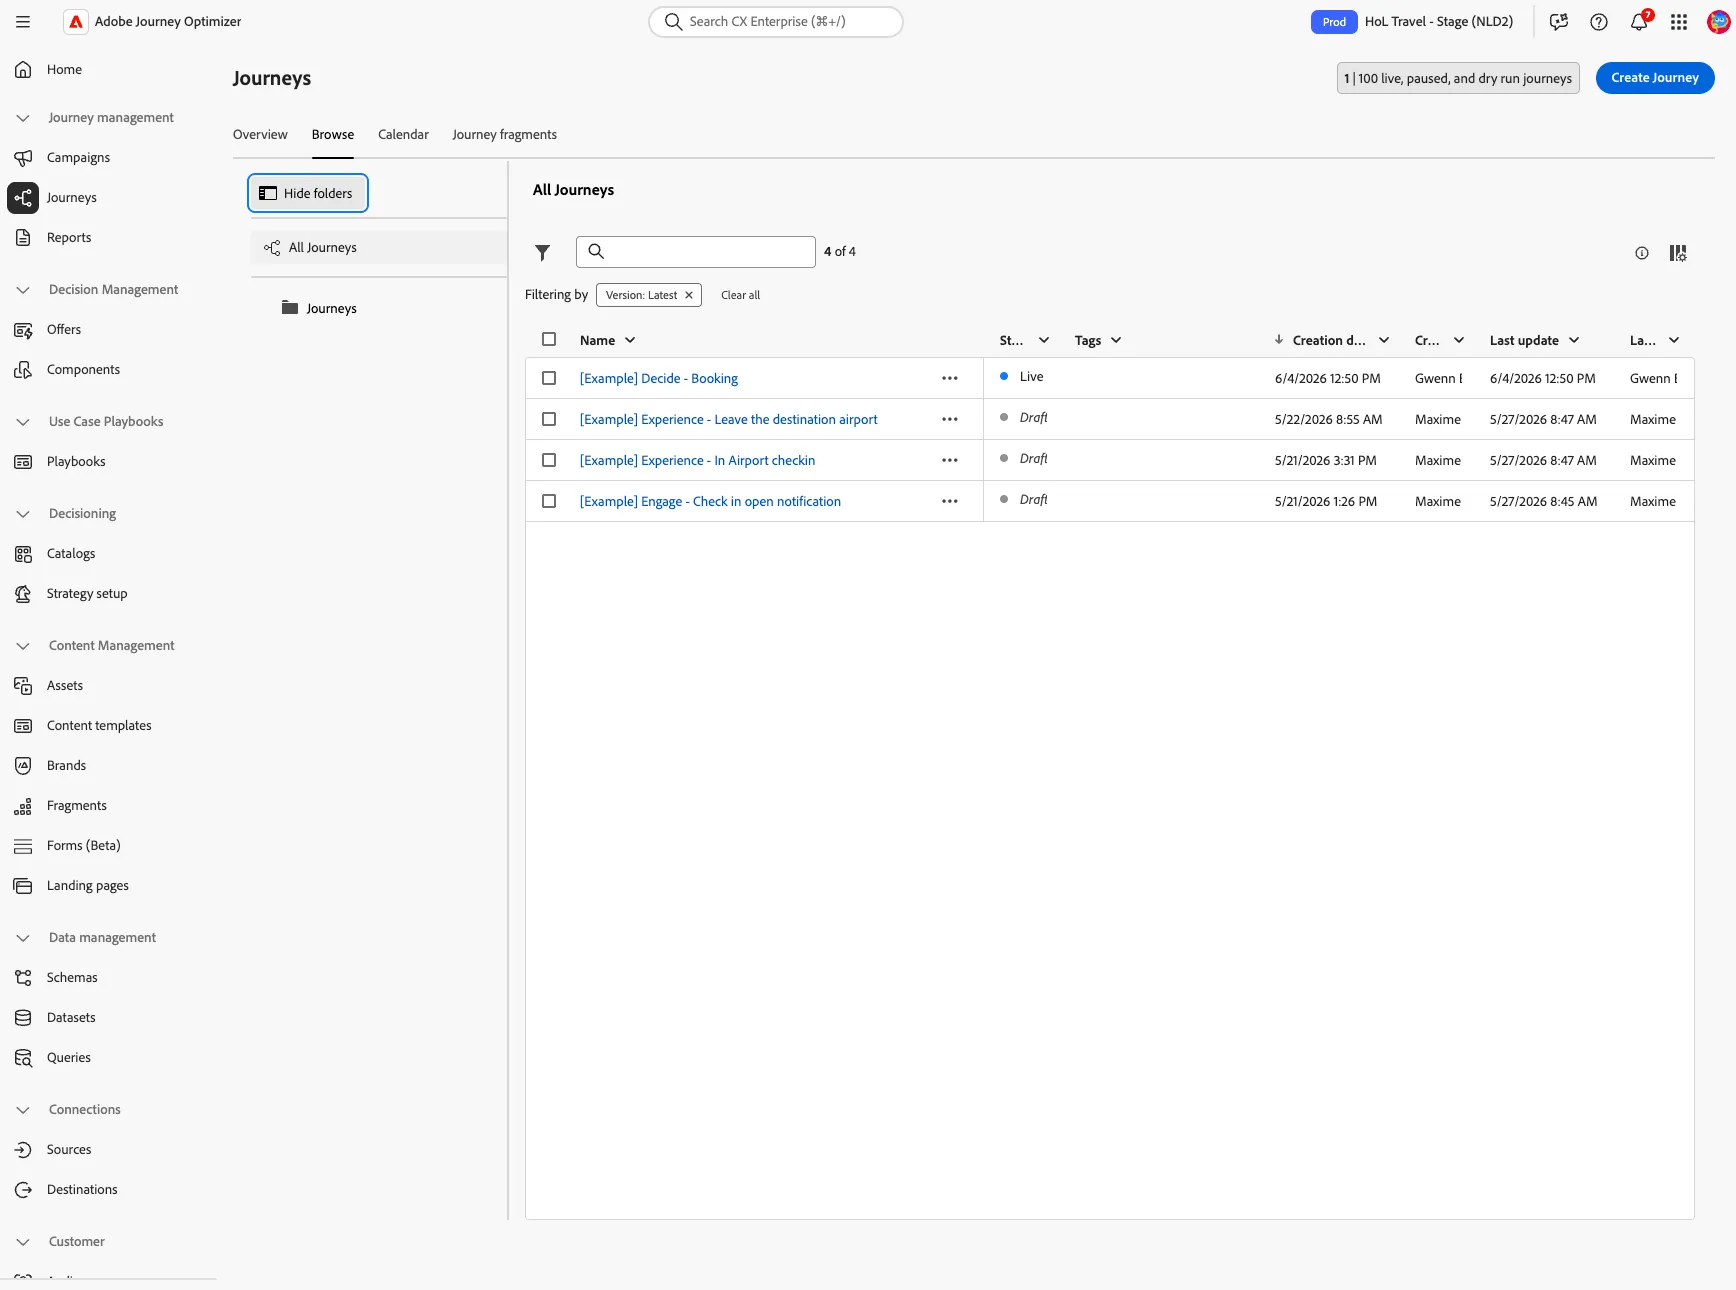This screenshot has width=1736, height=1290.
Task: Open the Creation date column dropdown
Action: pos(1384,340)
